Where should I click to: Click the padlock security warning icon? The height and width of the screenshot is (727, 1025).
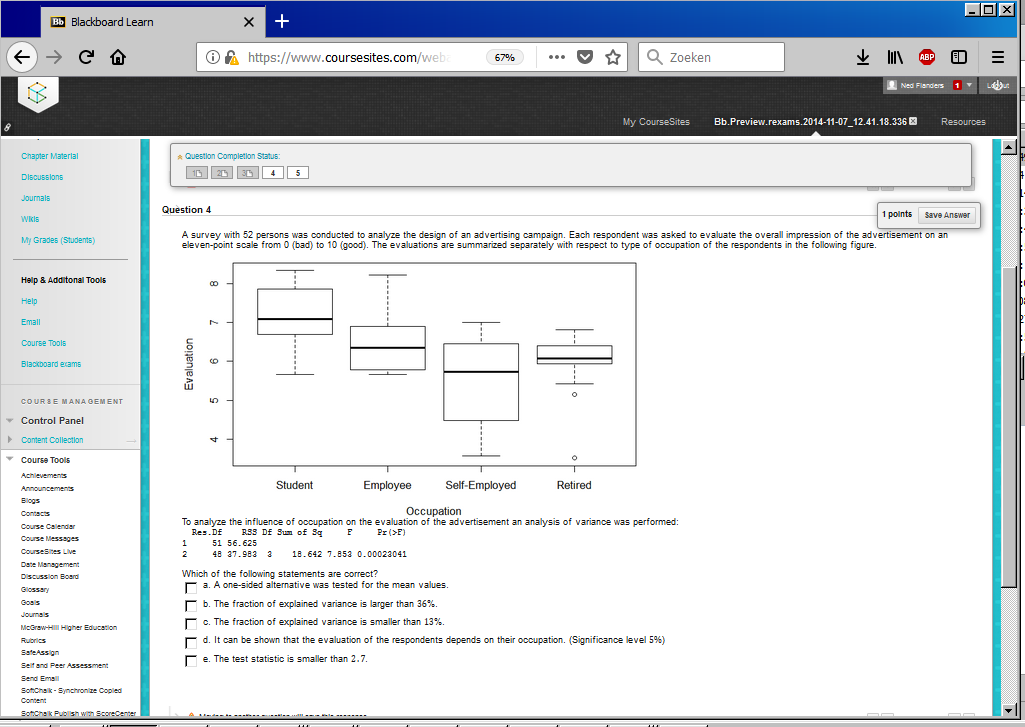point(231,58)
